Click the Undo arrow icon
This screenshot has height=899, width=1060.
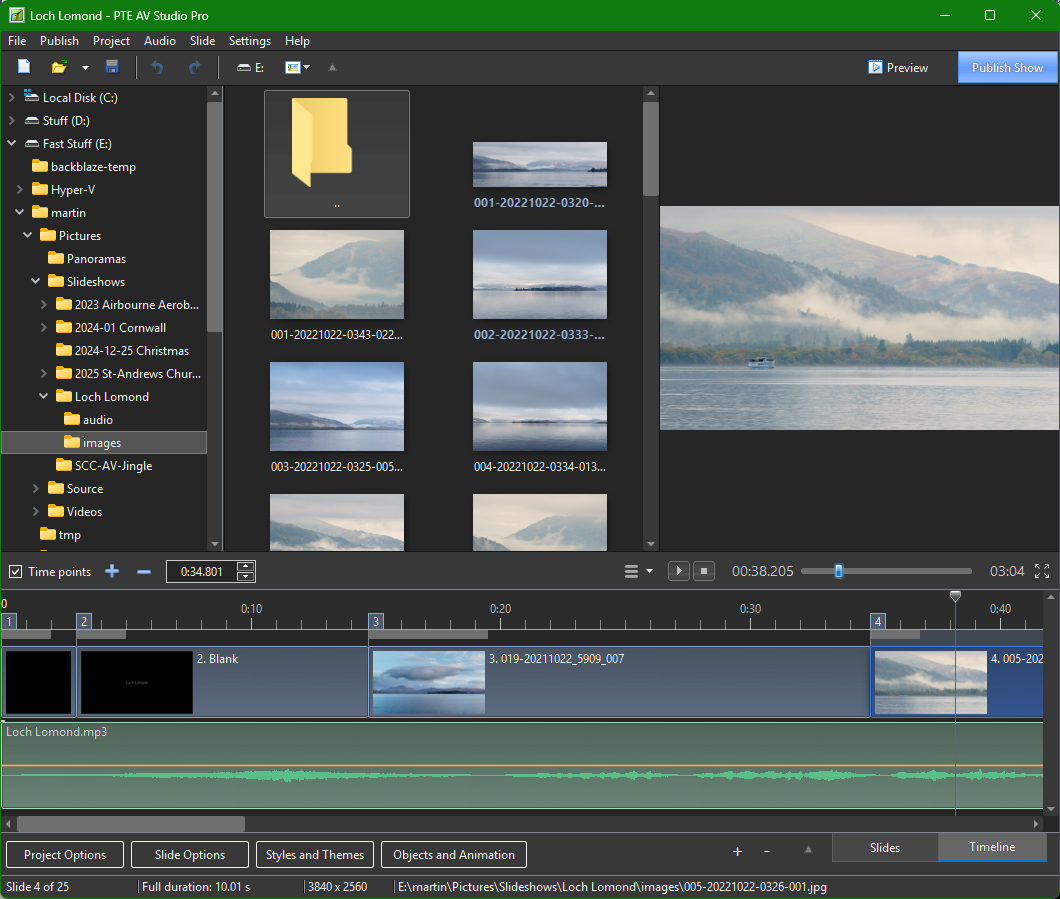point(158,67)
